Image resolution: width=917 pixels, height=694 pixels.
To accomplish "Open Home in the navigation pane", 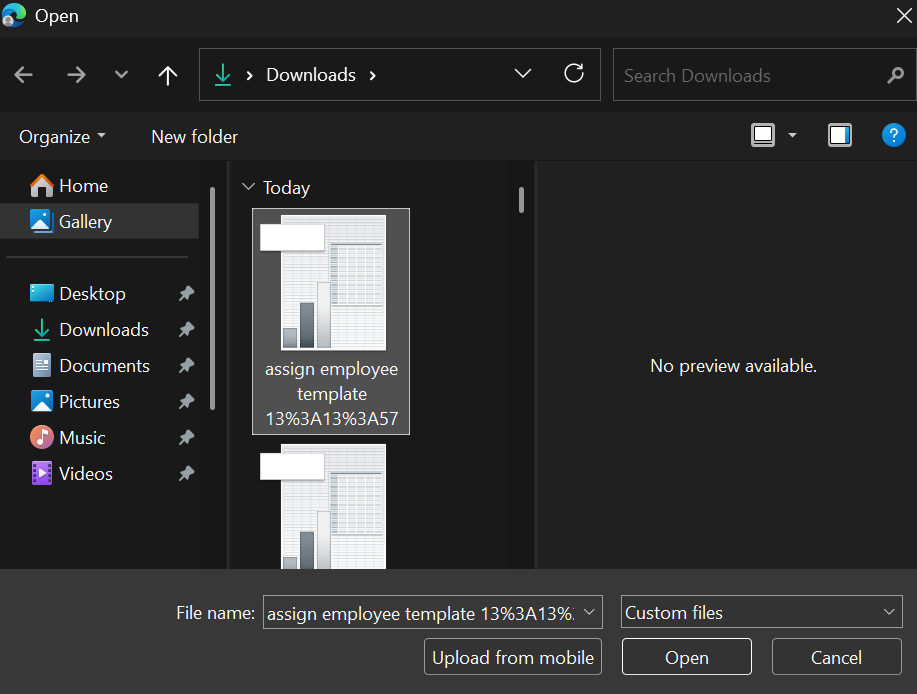I will 99,186.
